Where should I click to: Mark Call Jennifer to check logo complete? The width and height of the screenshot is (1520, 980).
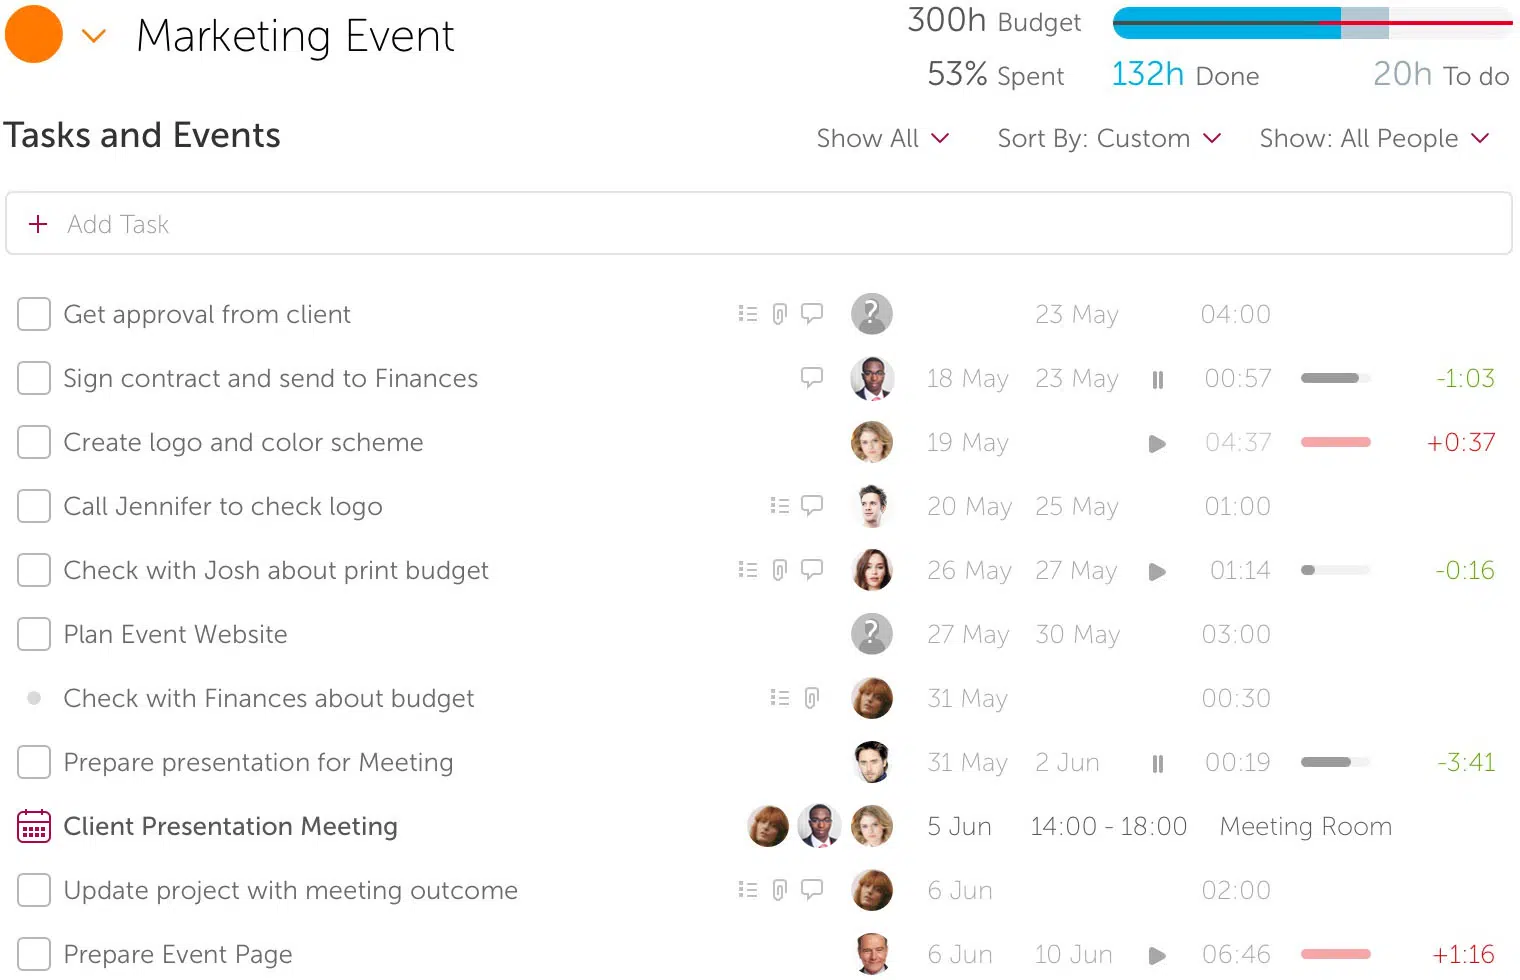click(x=34, y=506)
